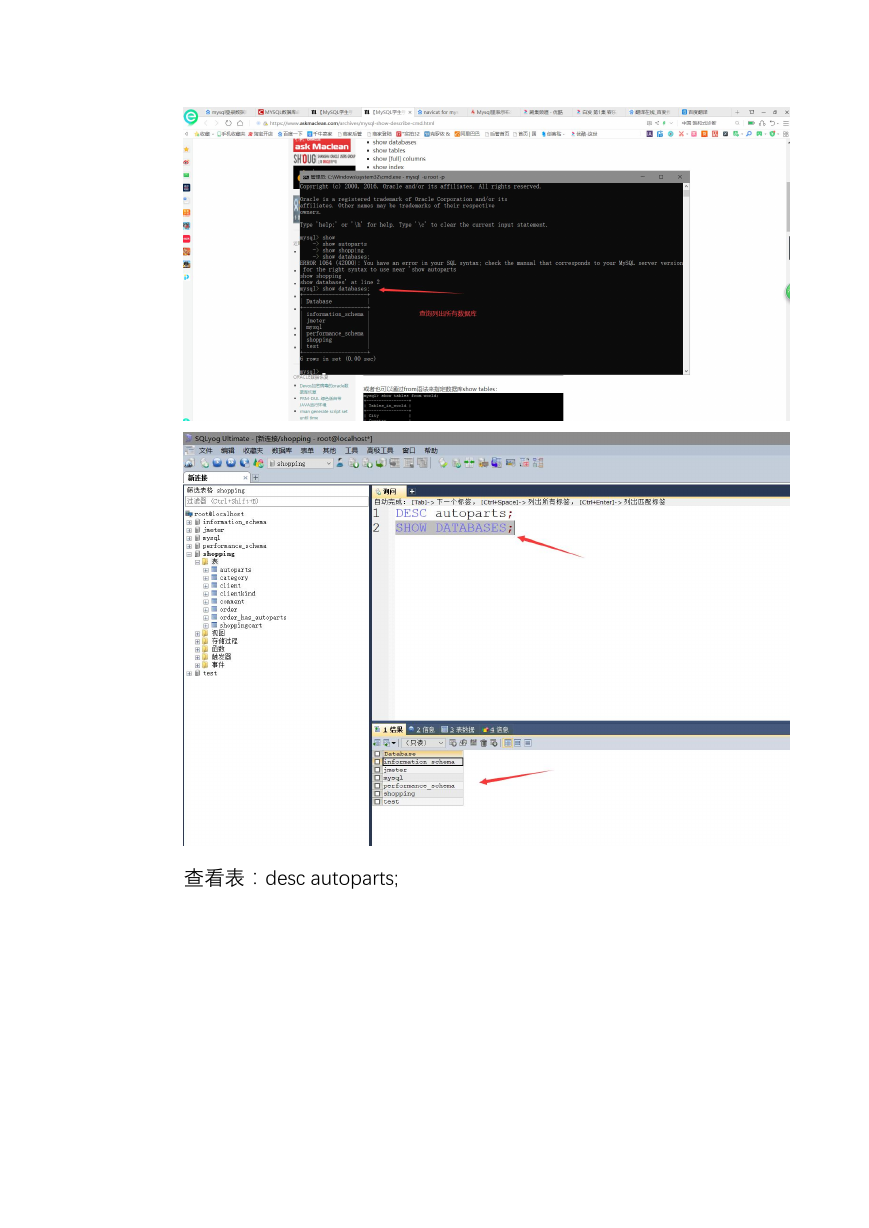
Task: Expand the mysql database node
Action: tap(189, 538)
